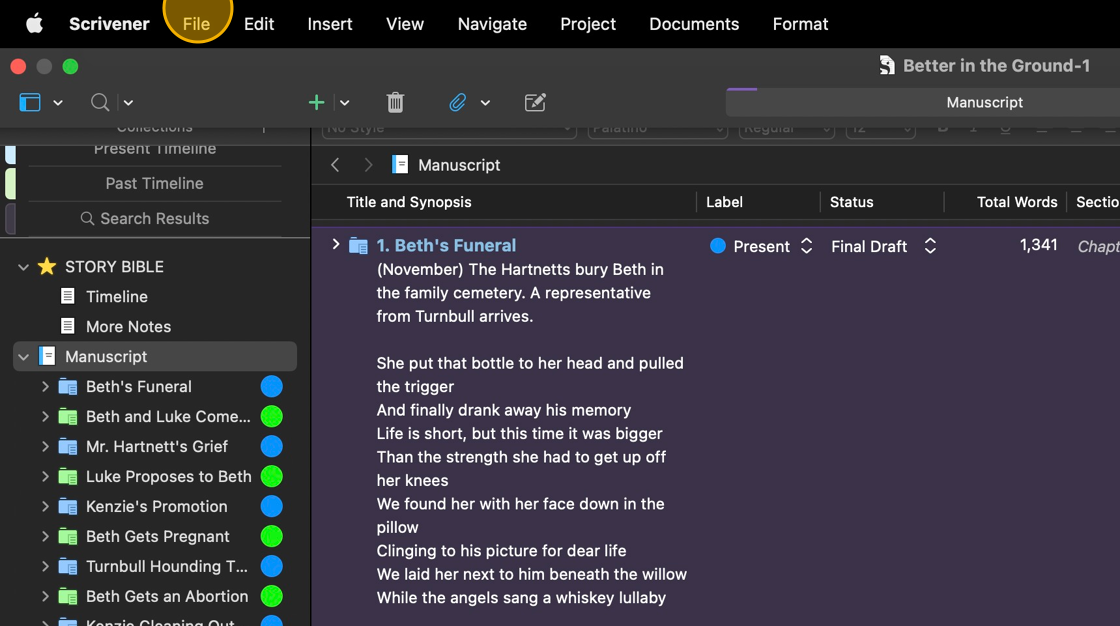Image resolution: width=1120 pixels, height=626 pixels.
Task: Sort by Title and Synopsis column
Action: (409, 202)
